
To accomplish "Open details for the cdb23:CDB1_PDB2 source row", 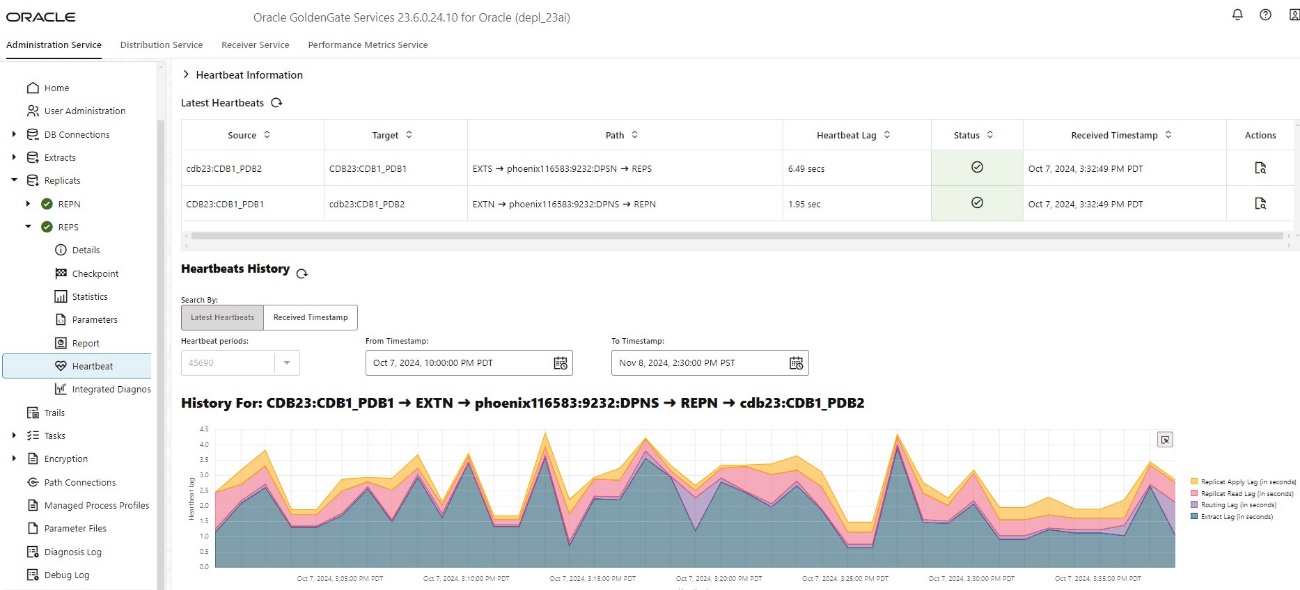I will point(1260,168).
